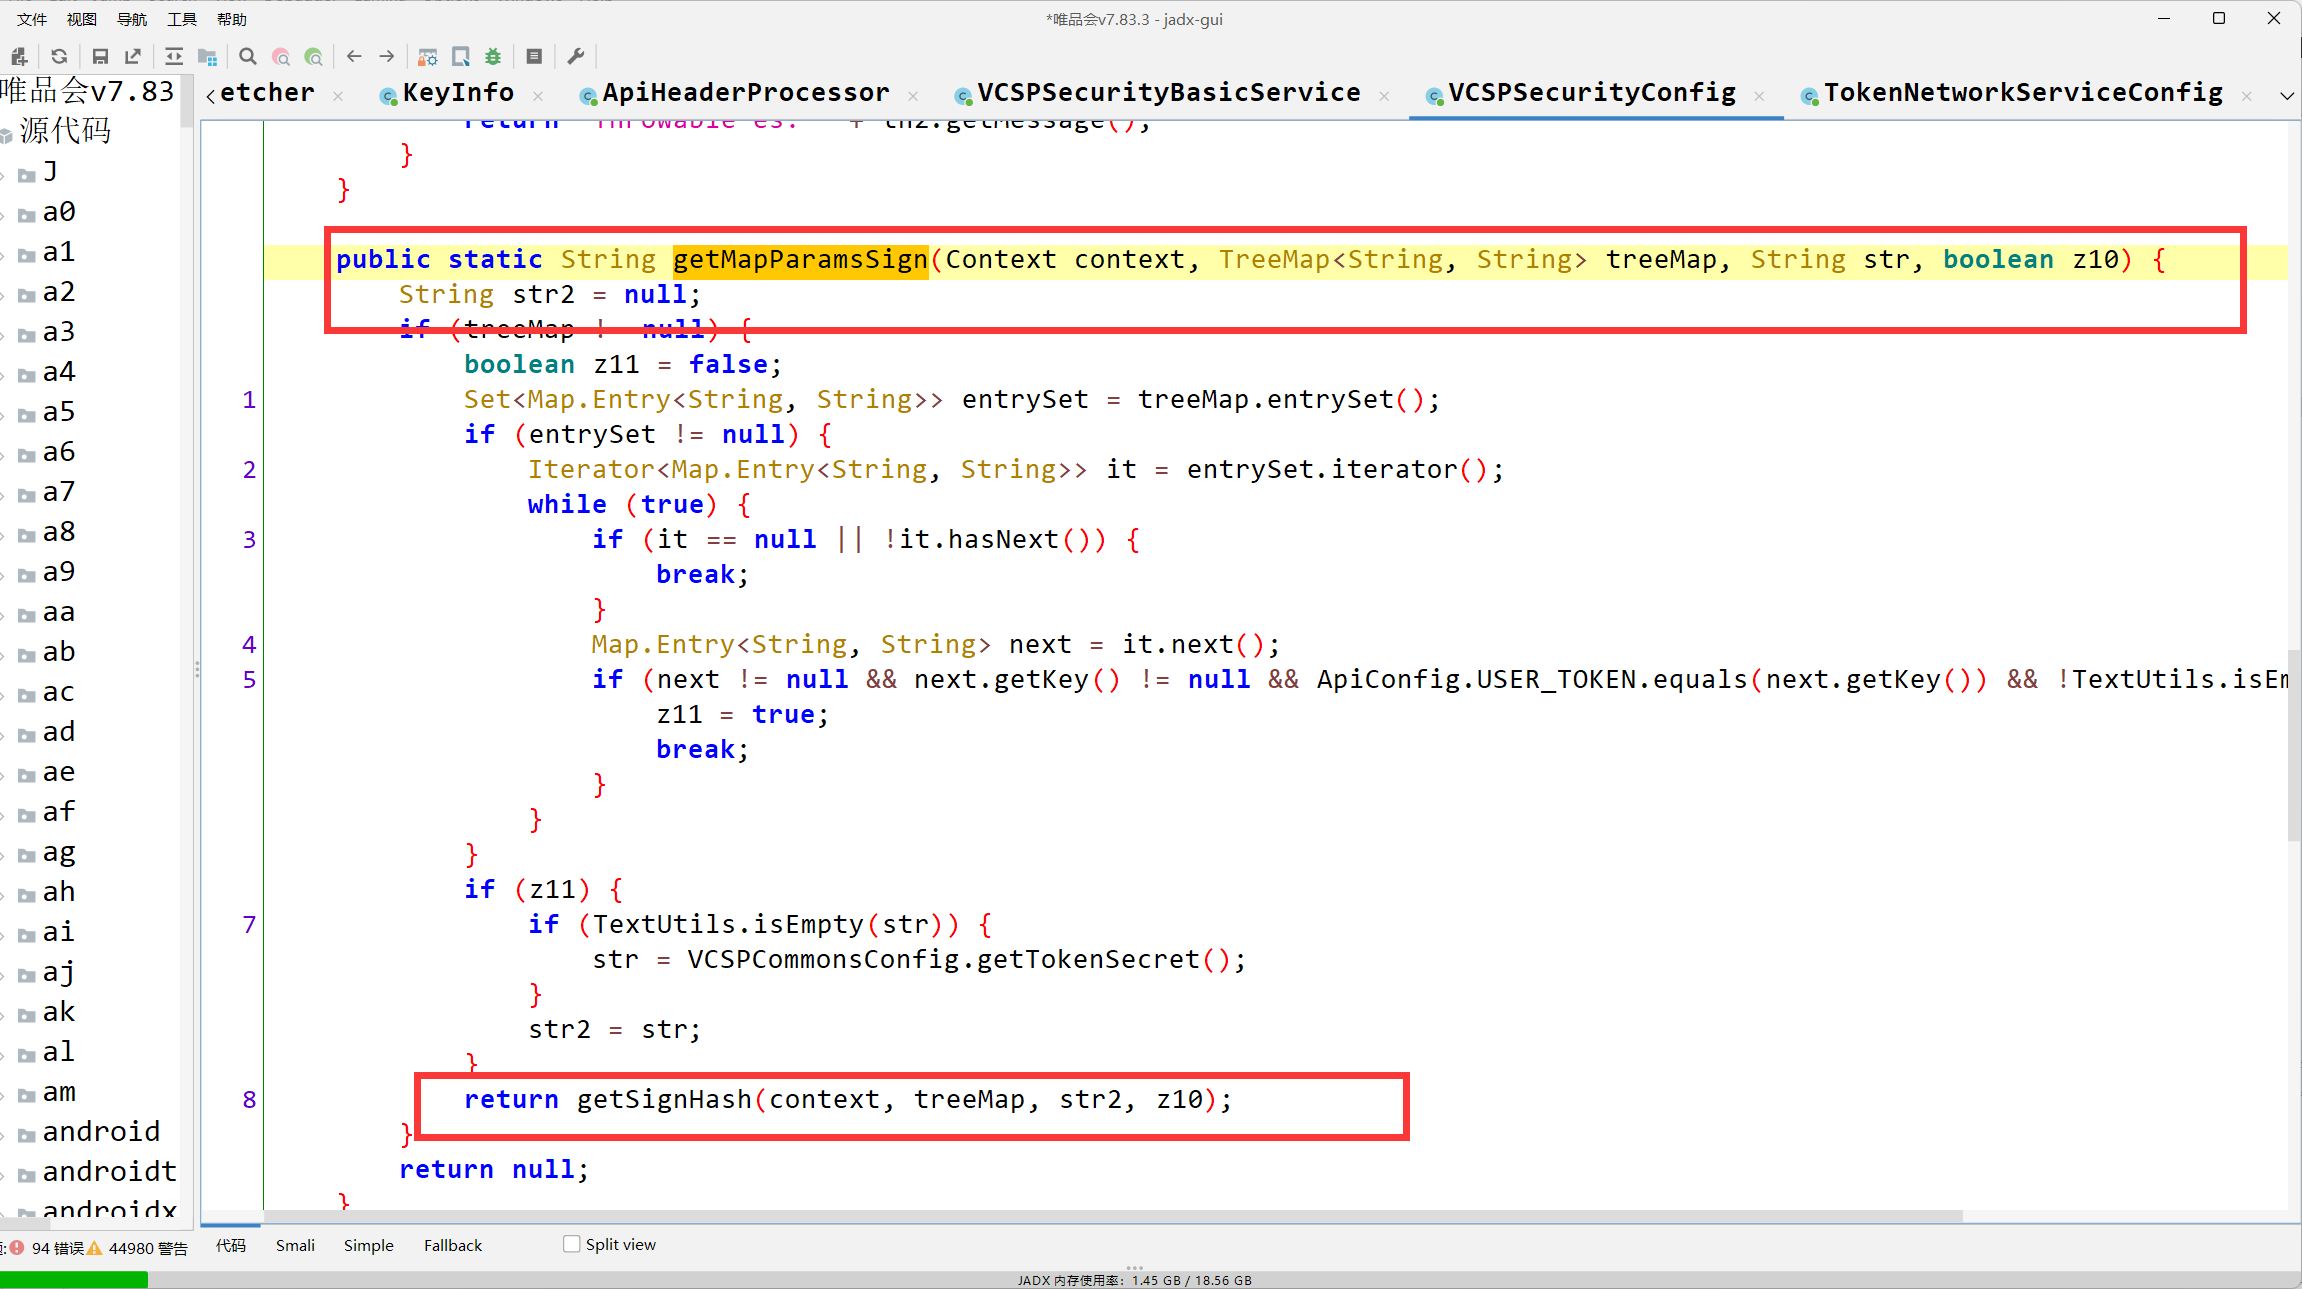Click the getSignHash call in return statement
The width and height of the screenshot is (2302, 1289).
click(664, 1100)
